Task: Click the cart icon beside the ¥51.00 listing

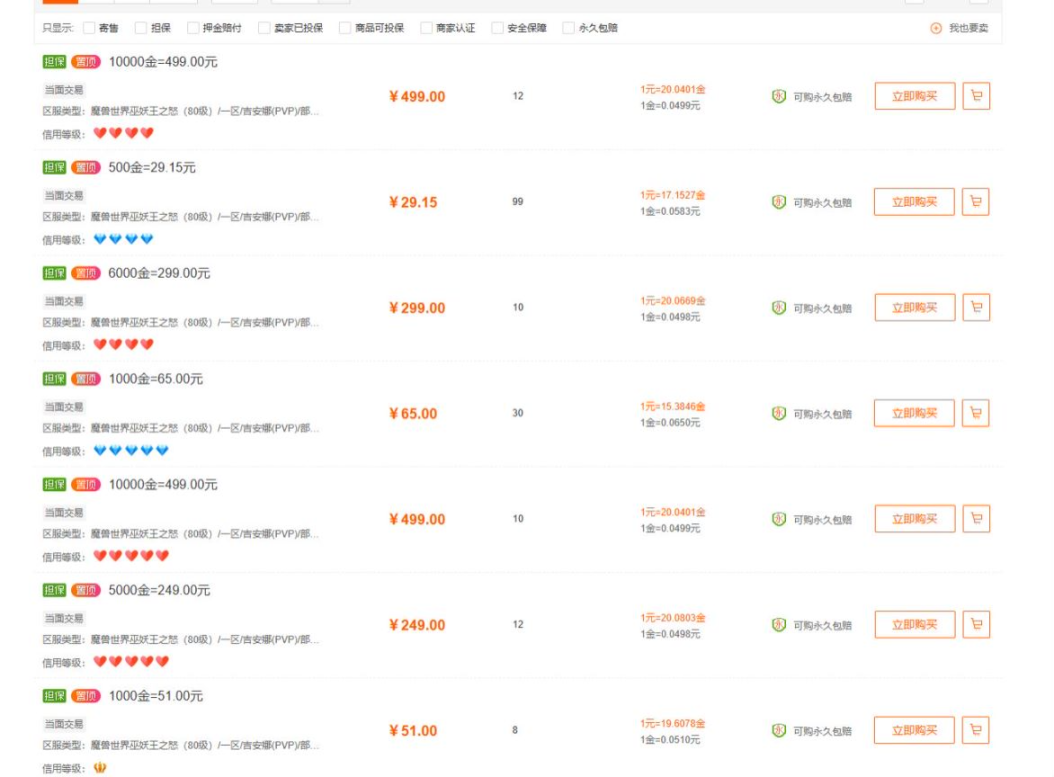Action: [x=976, y=730]
